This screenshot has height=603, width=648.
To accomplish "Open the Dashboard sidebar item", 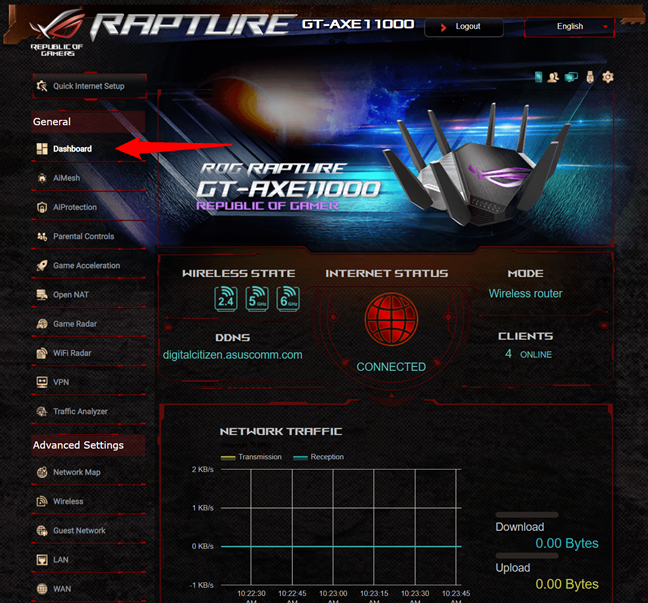I will [x=88, y=149].
